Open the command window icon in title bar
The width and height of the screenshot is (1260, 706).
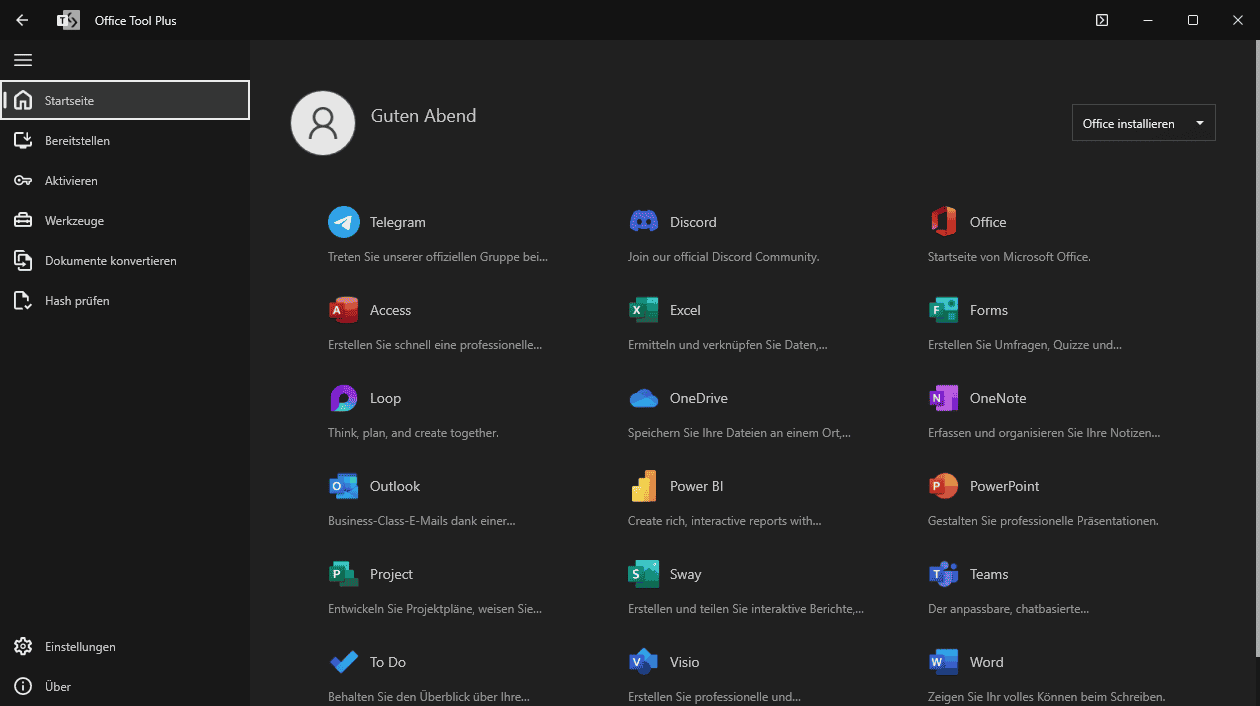1102,20
